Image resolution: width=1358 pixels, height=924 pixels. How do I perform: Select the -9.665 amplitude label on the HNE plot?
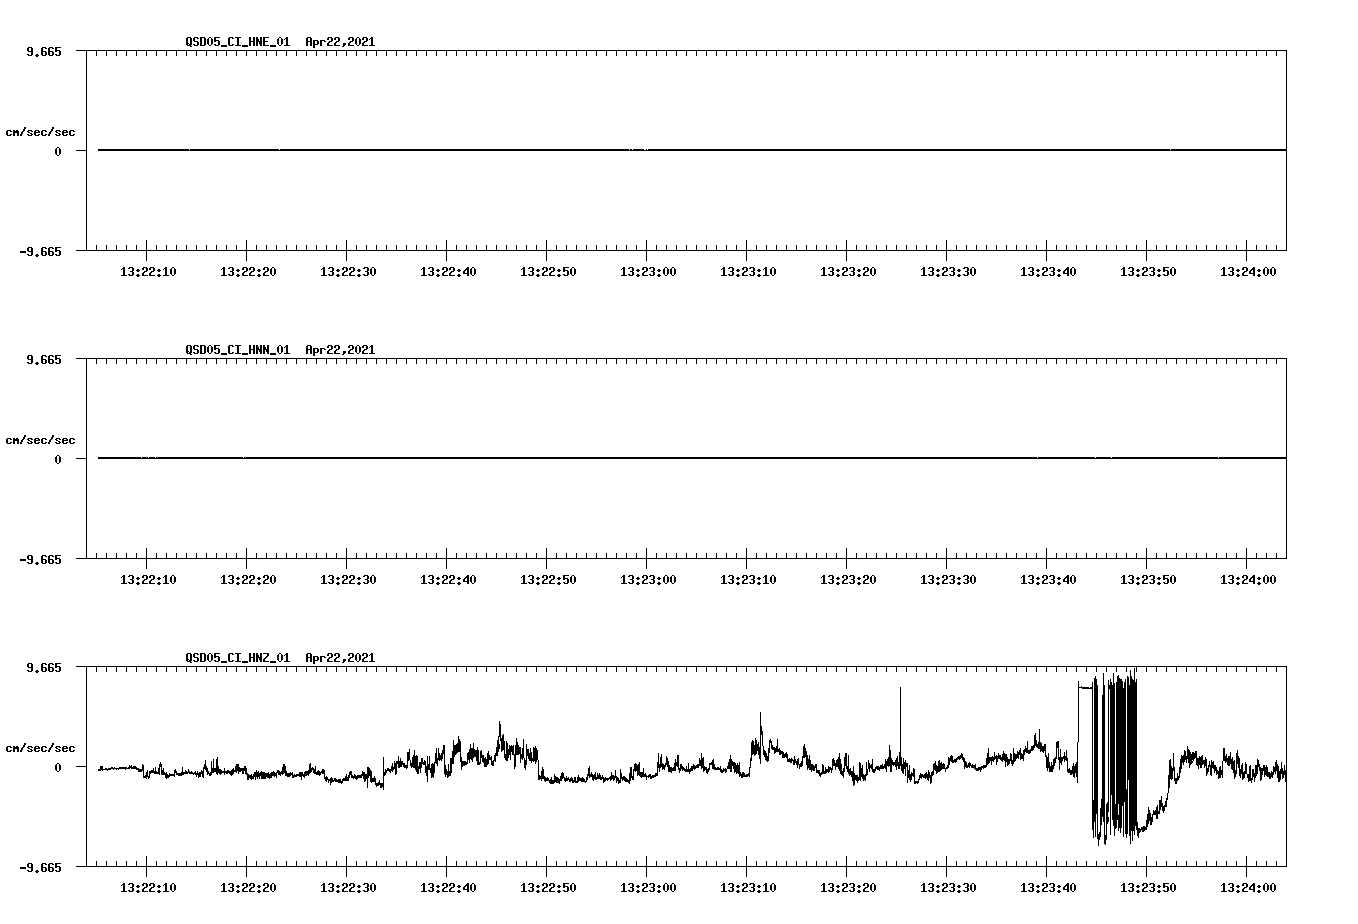pyautogui.click(x=38, y=251)
